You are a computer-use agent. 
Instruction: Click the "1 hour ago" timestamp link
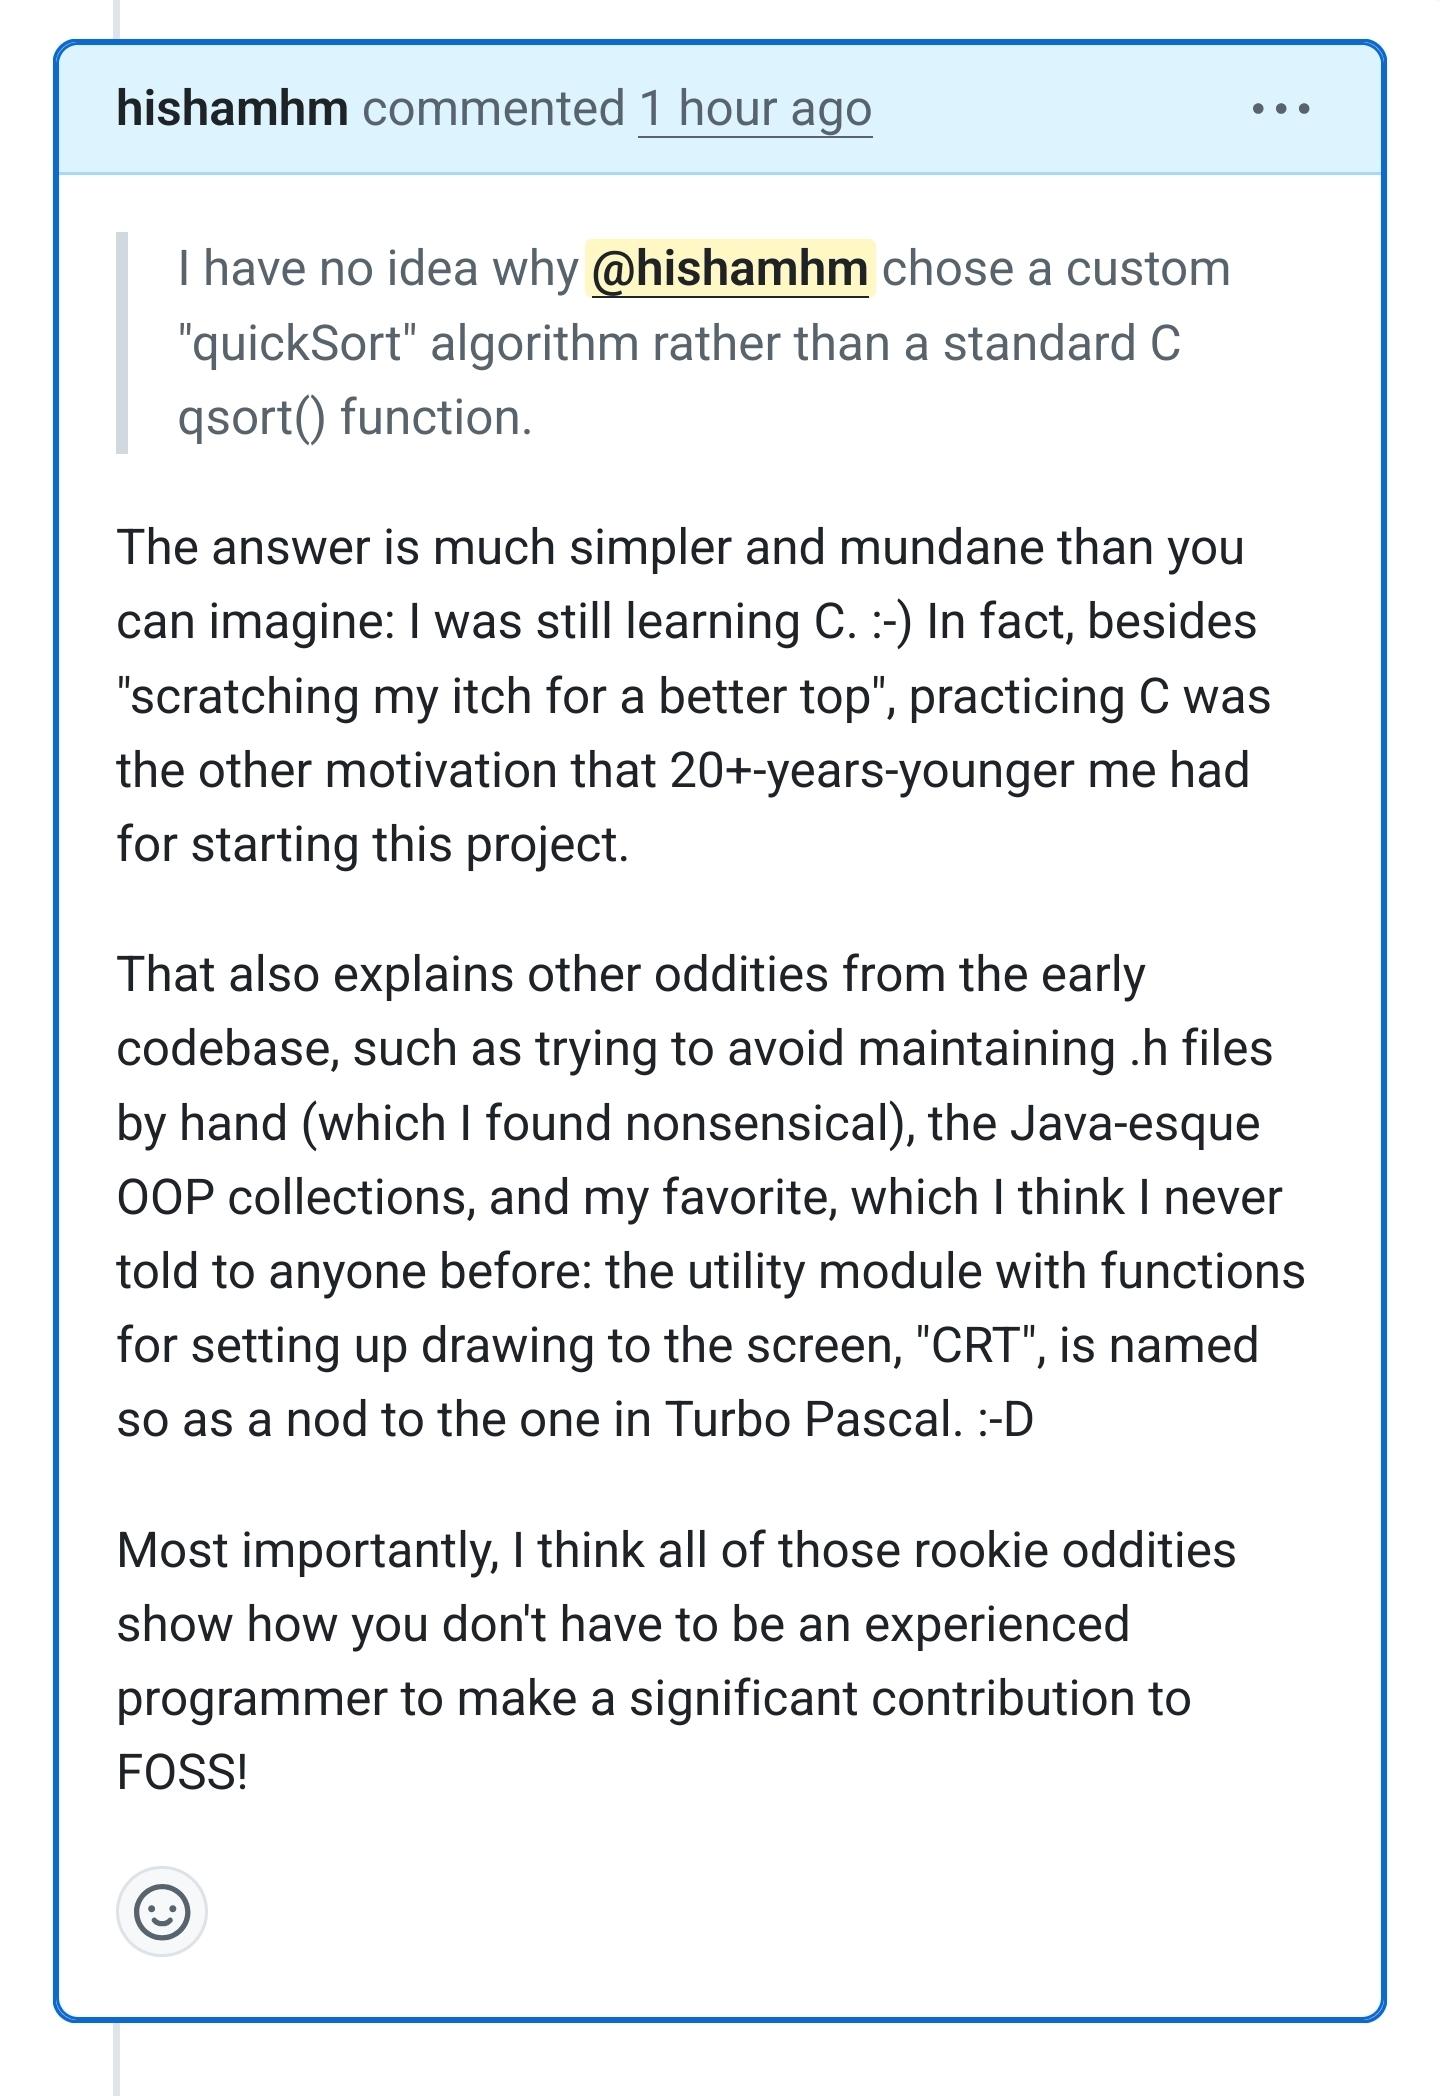pyautogui.click(x=755, y=108)
